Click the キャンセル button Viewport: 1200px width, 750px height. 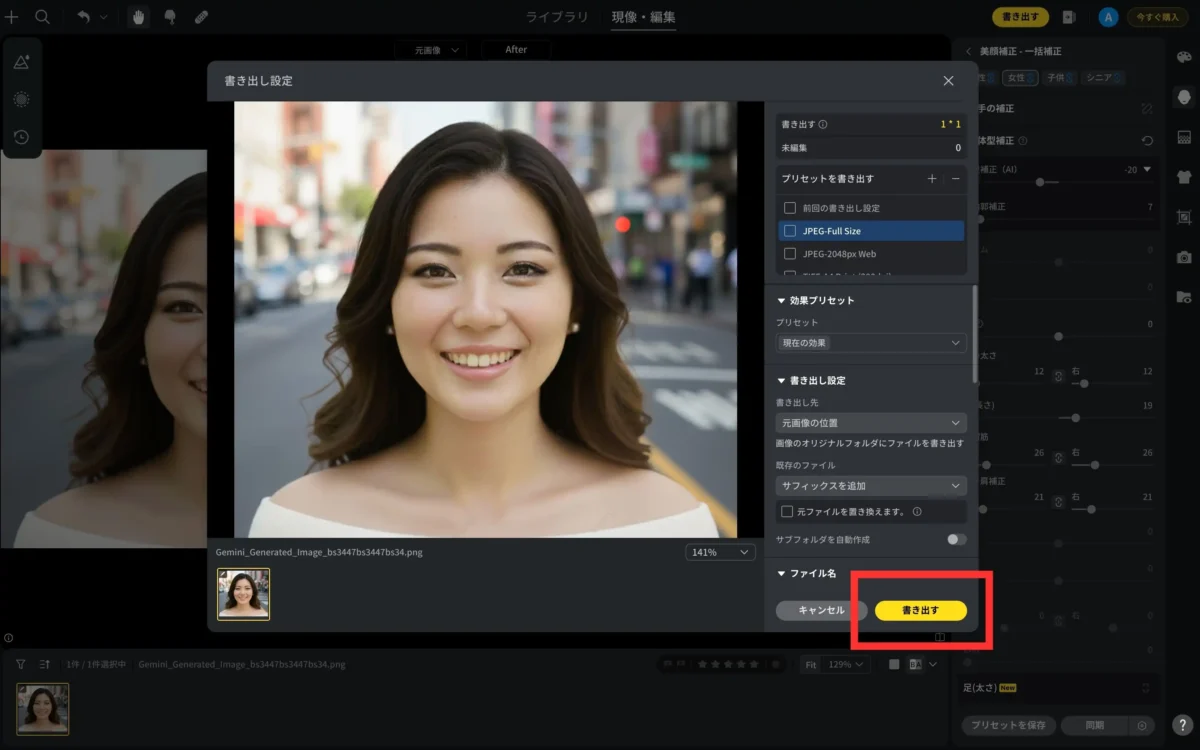coord(821,610)
